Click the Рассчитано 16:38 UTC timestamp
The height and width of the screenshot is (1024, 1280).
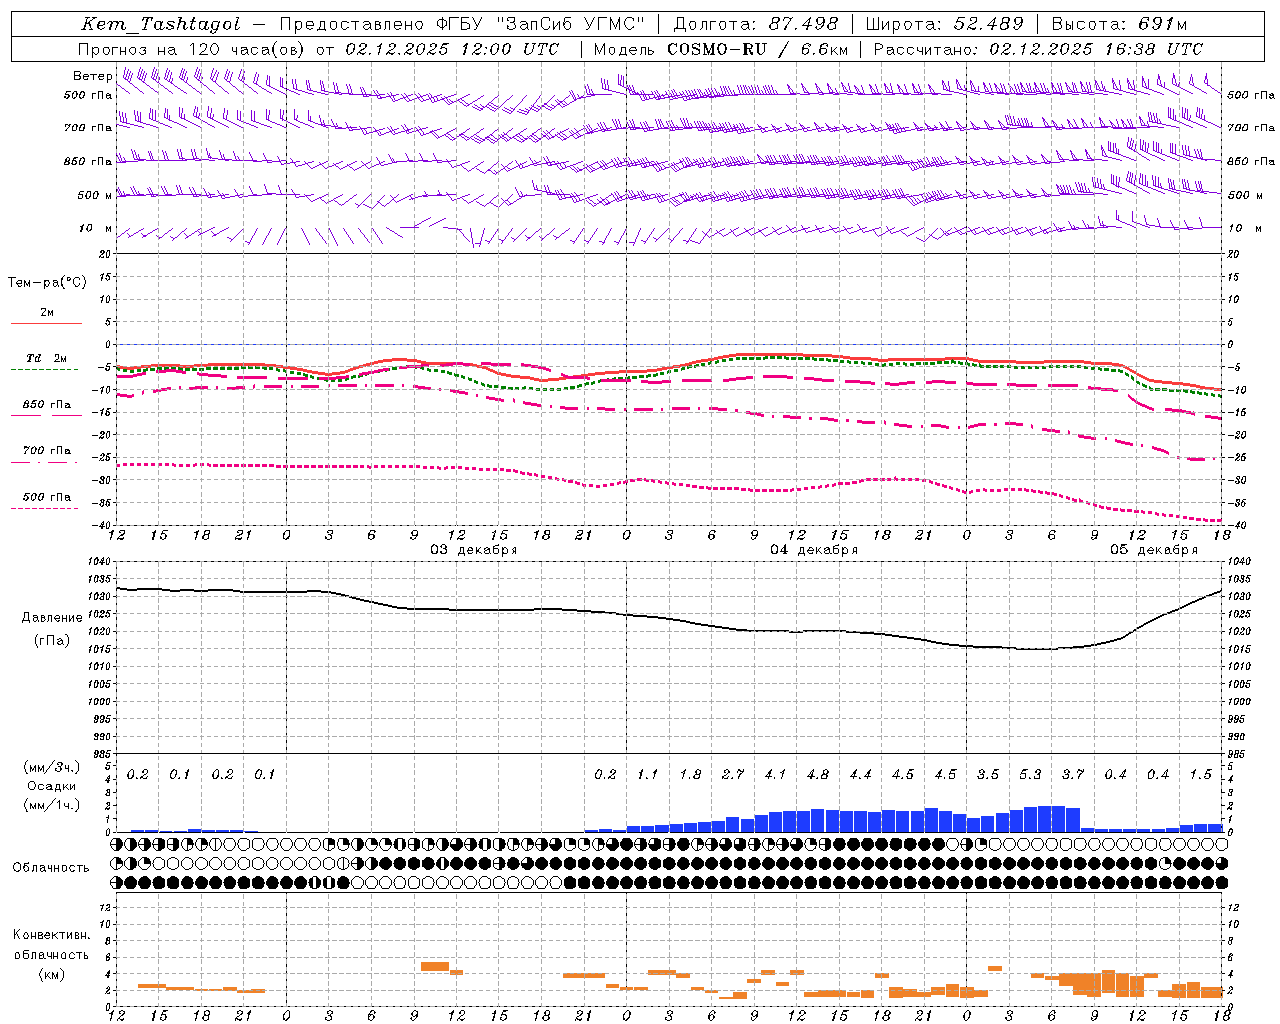(1038, 49)
